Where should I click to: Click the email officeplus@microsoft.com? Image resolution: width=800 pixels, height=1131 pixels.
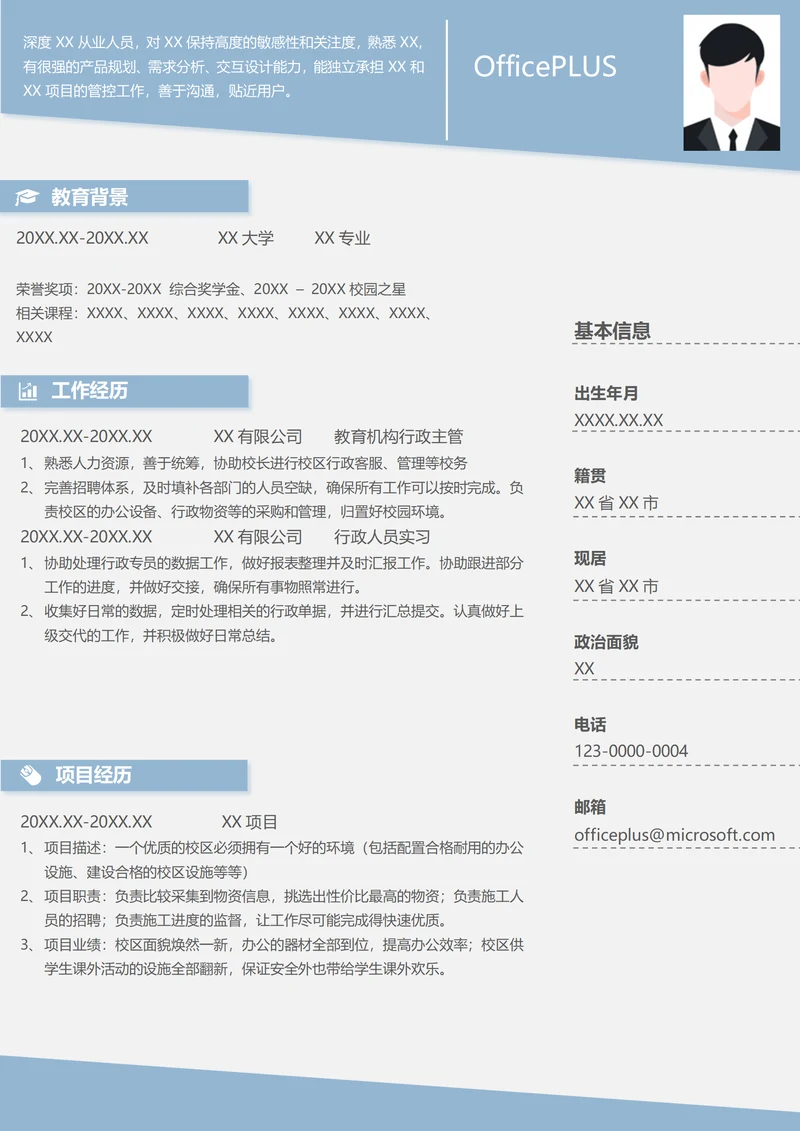674,834
